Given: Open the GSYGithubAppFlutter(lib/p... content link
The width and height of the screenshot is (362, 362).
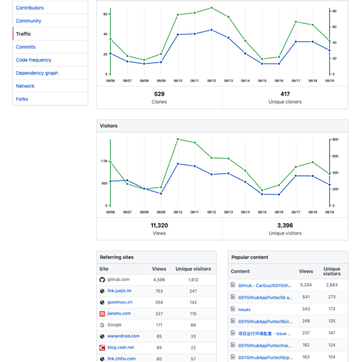Looking at the screenshot, I should (x=265, y=357).
